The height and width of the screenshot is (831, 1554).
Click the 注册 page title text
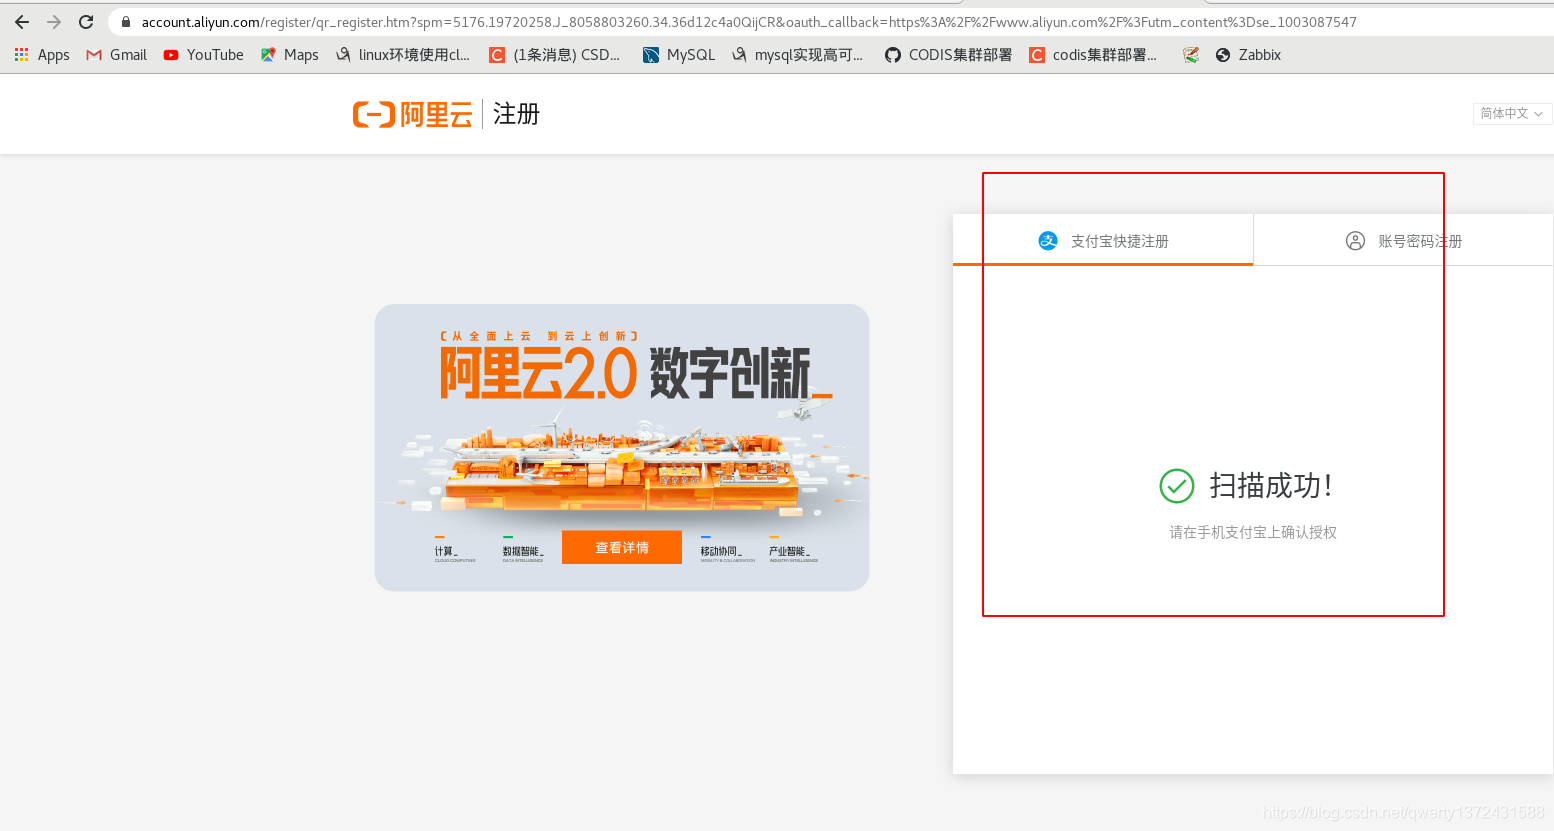(x=516, y=114)
